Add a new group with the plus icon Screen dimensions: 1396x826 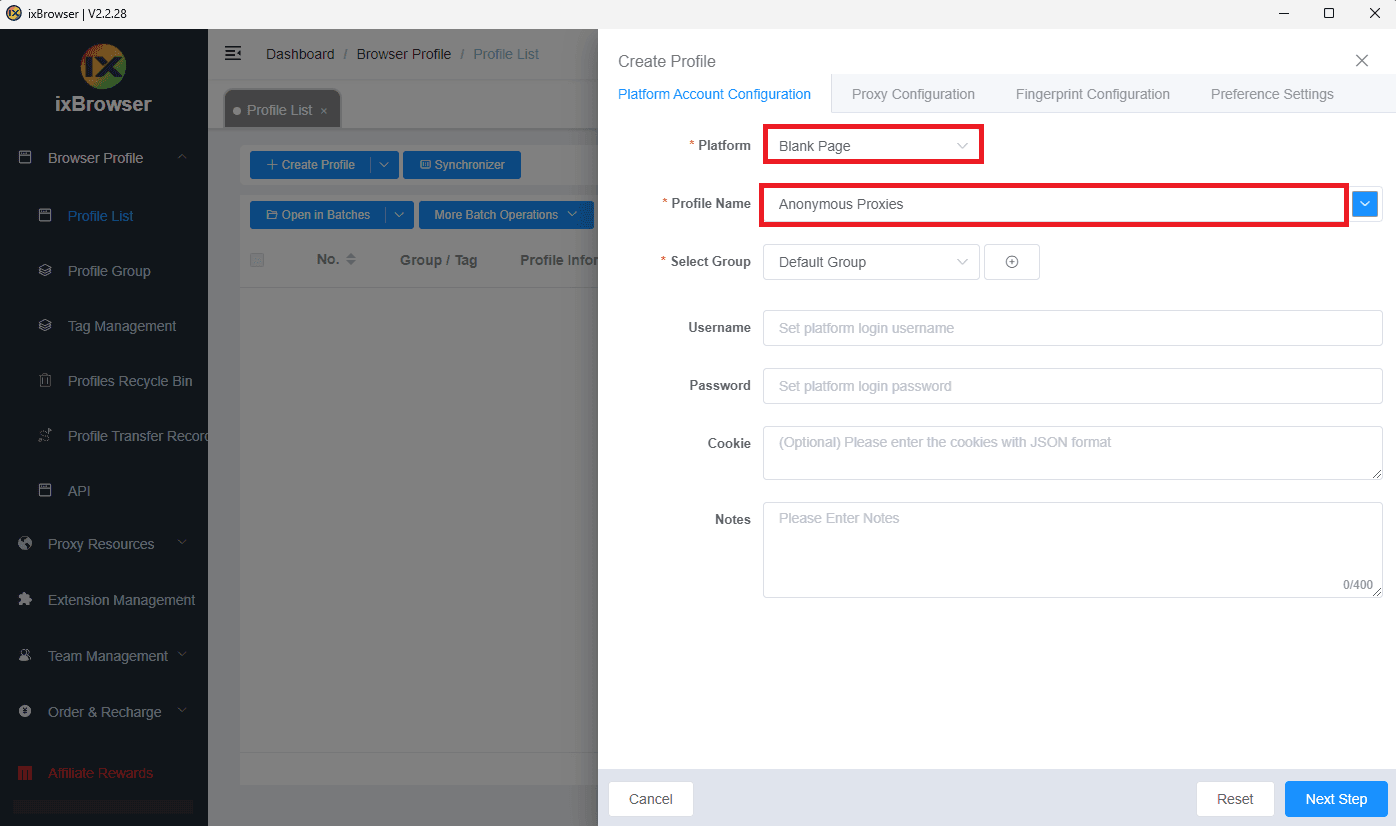(x=1011, y=261)
